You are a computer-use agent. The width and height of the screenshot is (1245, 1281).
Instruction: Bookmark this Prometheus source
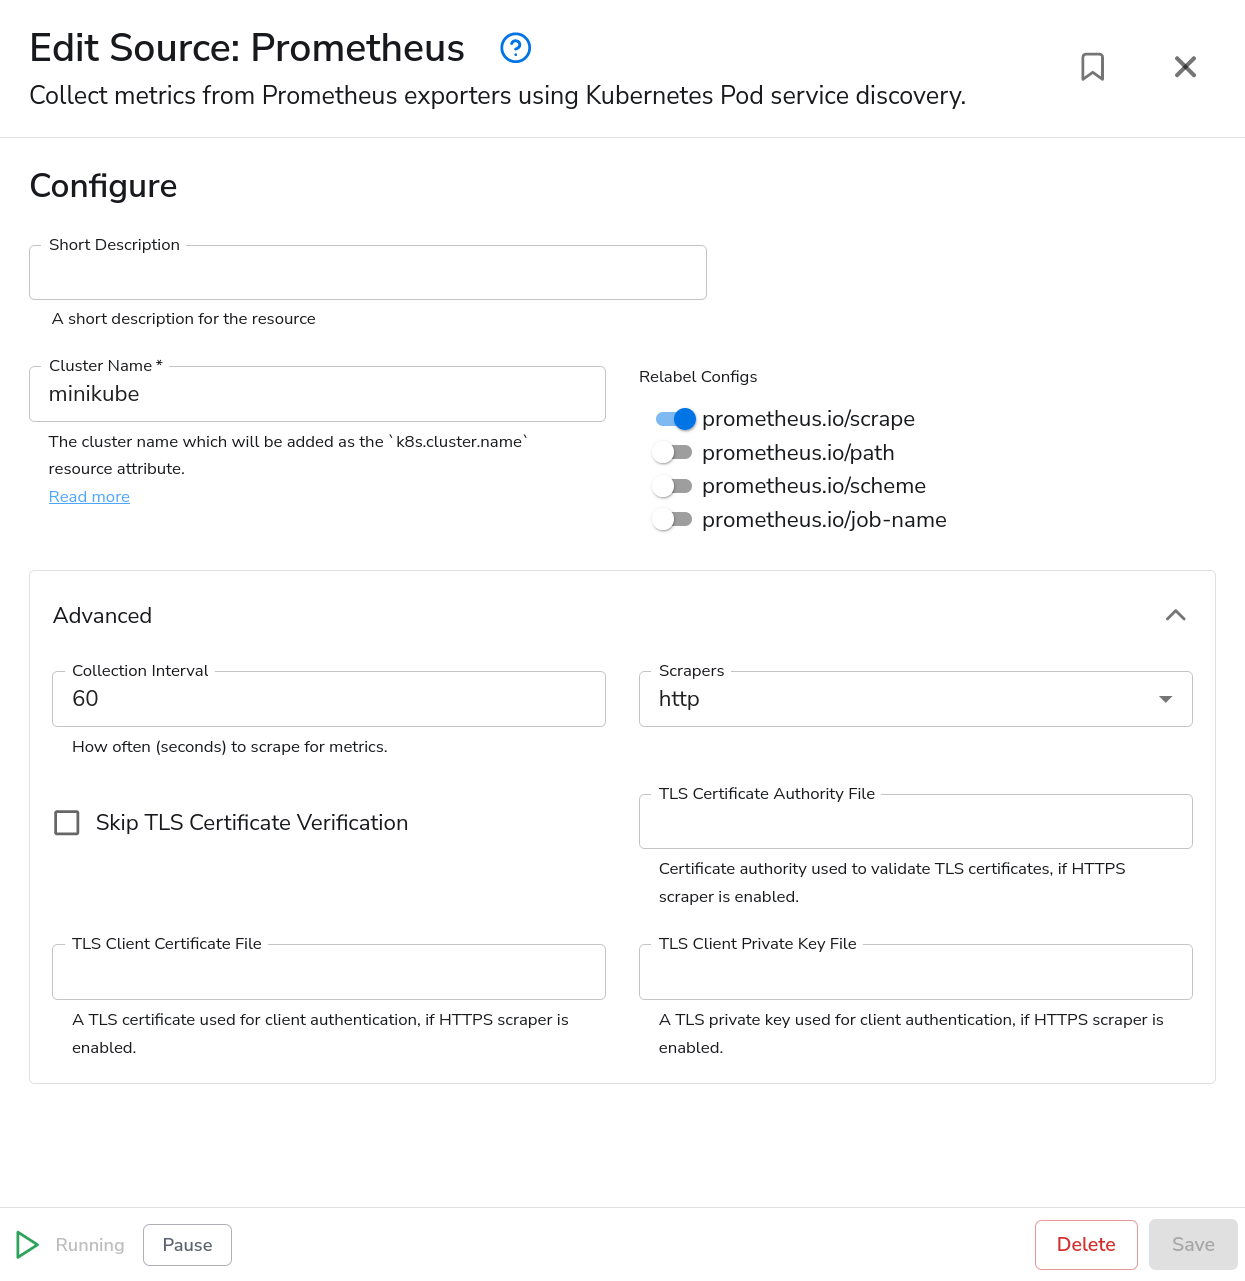(x=1092, y=66)
